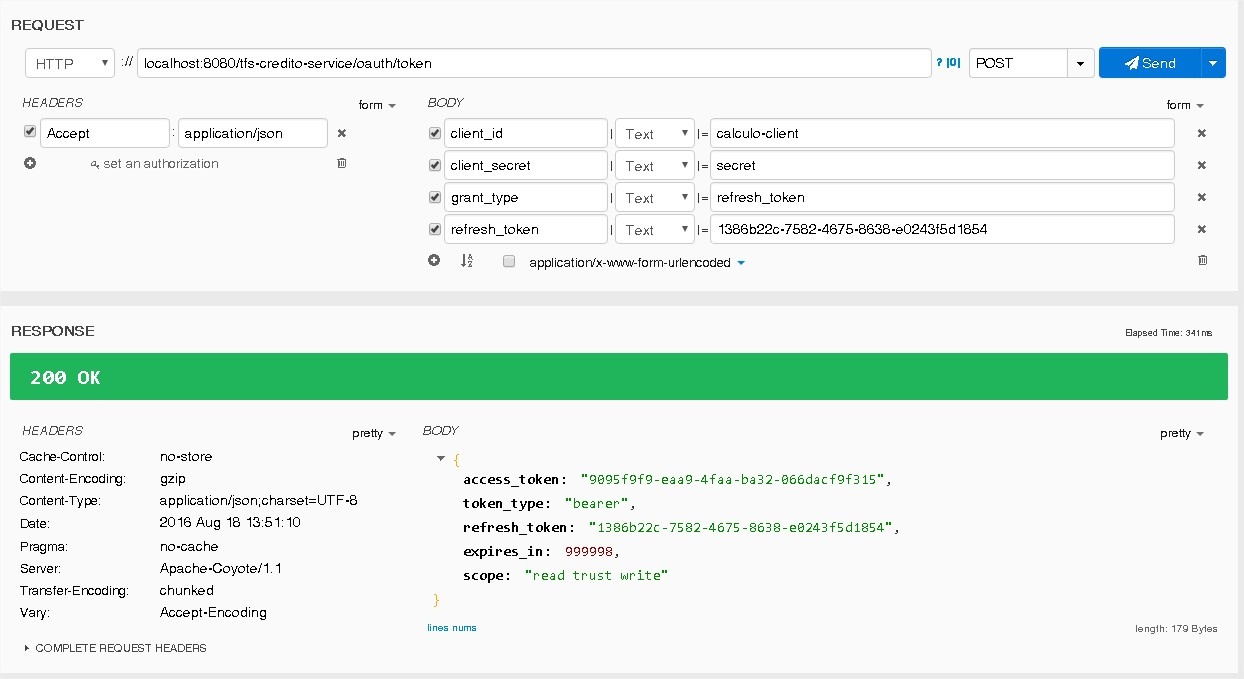
Task: Sort body parameters alphabetically
Action: coord(466,261)
